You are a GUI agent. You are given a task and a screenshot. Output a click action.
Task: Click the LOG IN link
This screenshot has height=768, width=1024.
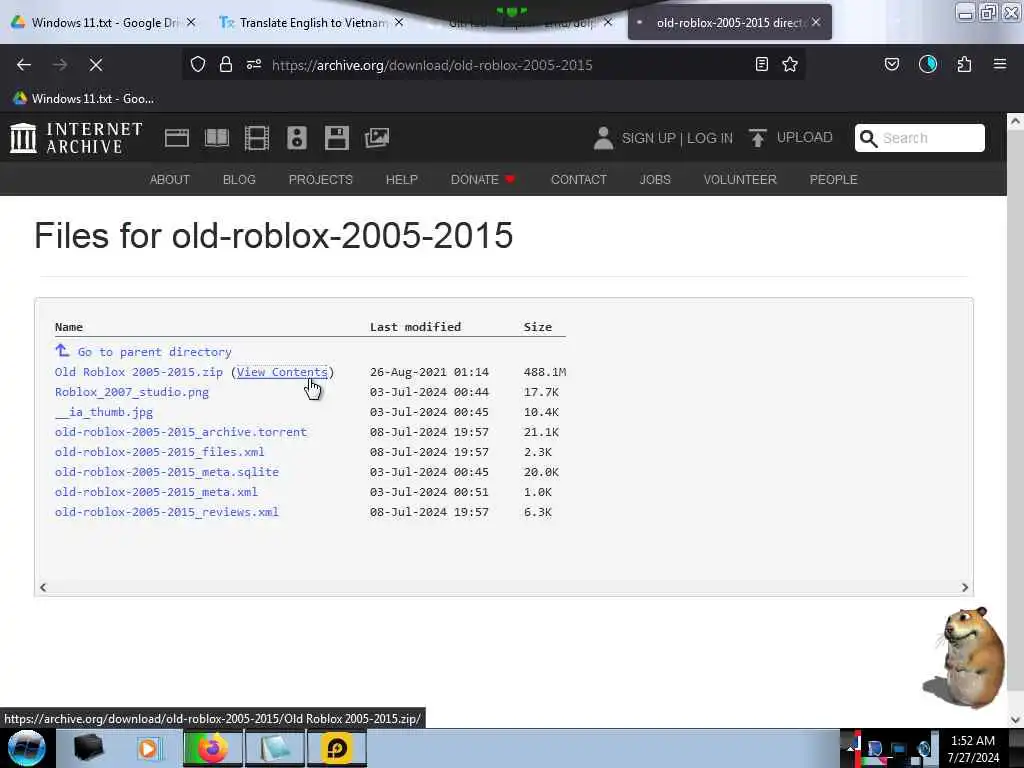pos(710,138)
